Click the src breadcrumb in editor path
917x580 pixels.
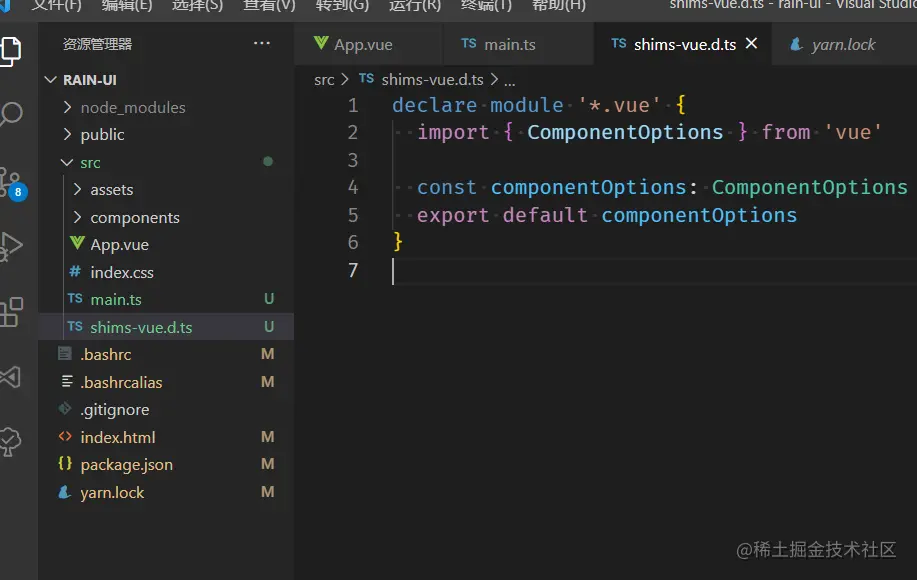point(324,80)
